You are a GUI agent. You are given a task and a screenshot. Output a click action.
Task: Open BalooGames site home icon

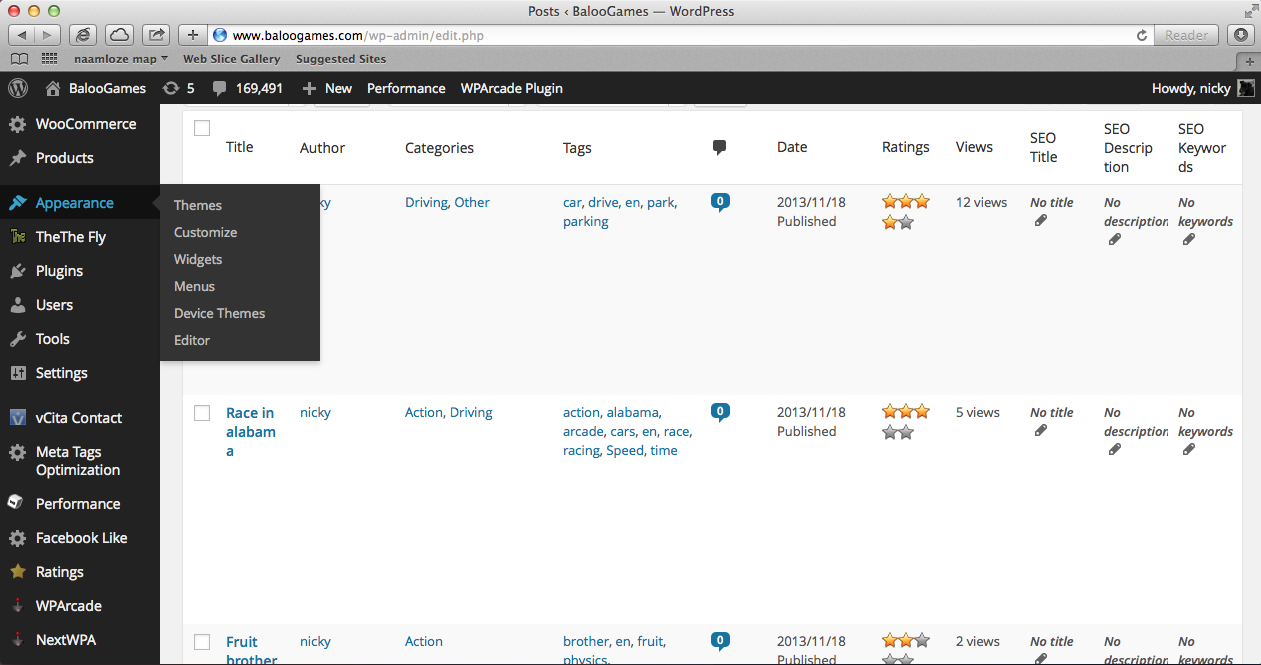click(53, 88)
